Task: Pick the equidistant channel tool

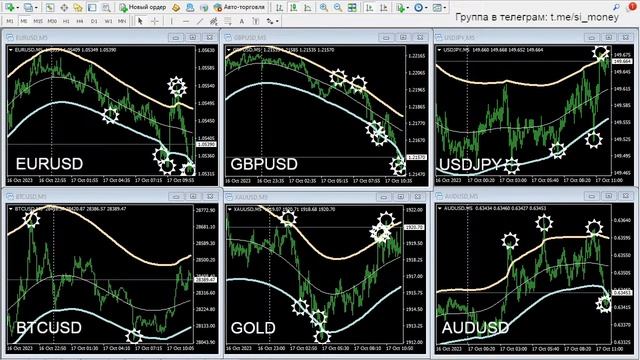Action: click(x=213, y=21)
